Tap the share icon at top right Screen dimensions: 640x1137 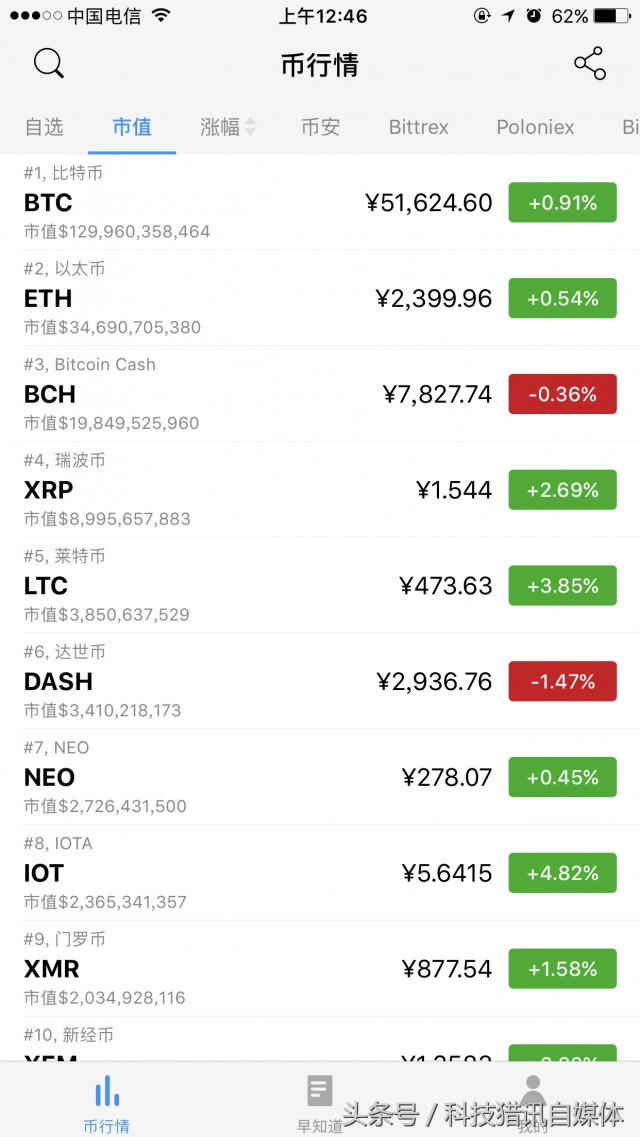pyautogui.click(x=589, y=62)
